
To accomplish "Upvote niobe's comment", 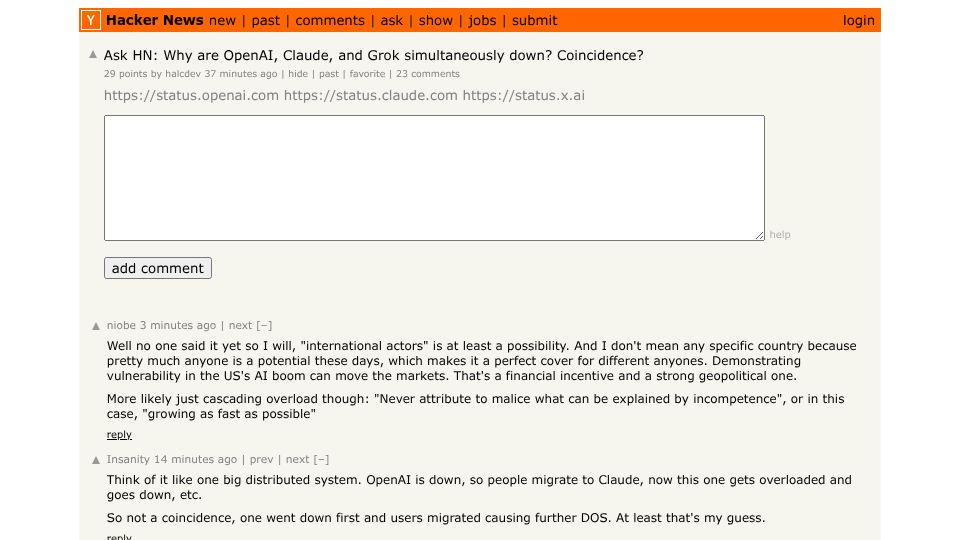I will coord(96,326).
